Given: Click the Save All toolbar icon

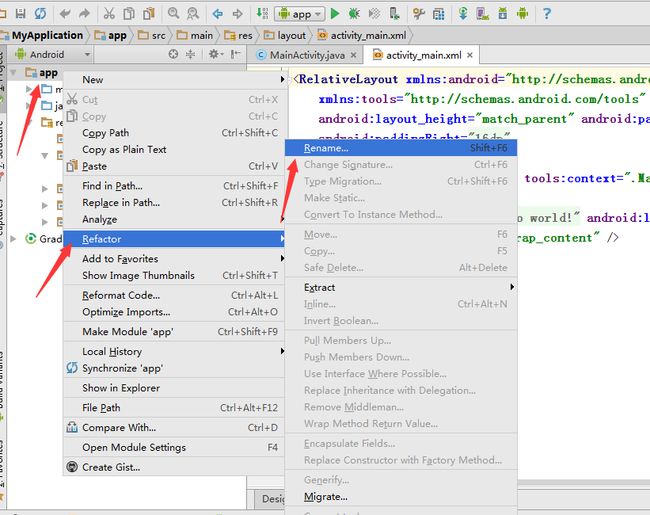Looking at the screenshot, I should (x=20, y=13).
